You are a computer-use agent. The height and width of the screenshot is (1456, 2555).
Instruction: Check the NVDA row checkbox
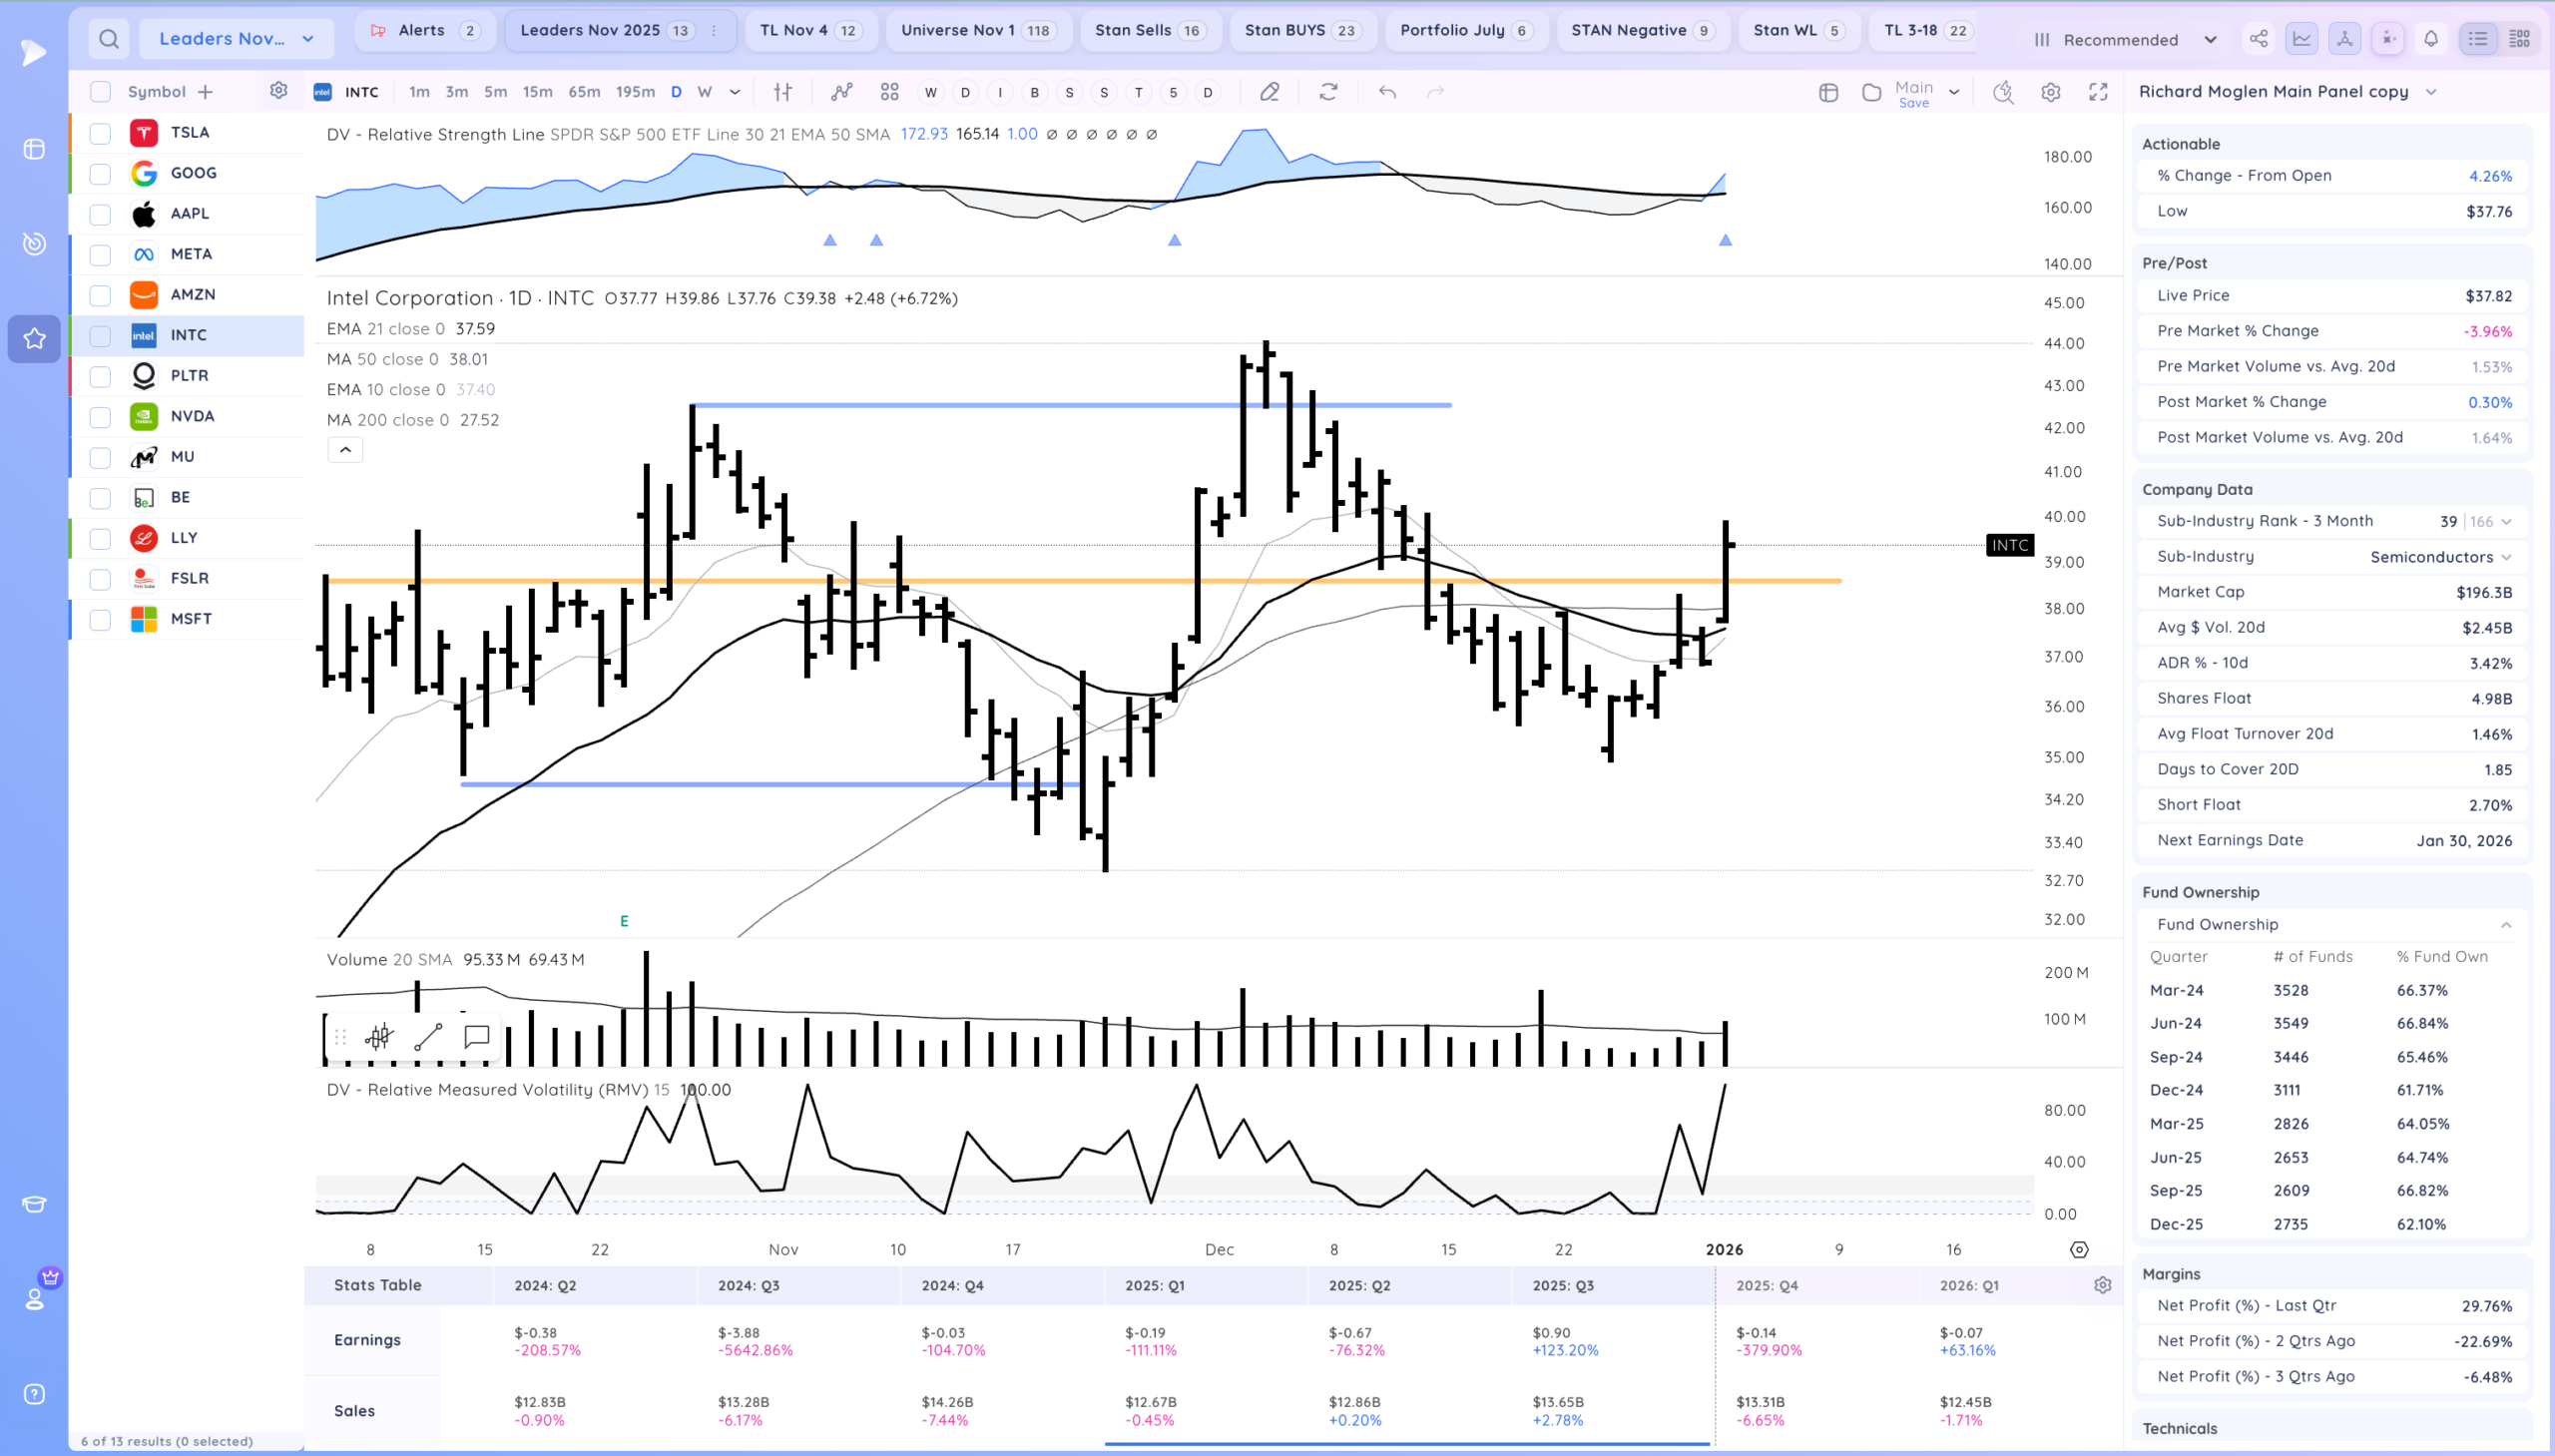[100, 417]
